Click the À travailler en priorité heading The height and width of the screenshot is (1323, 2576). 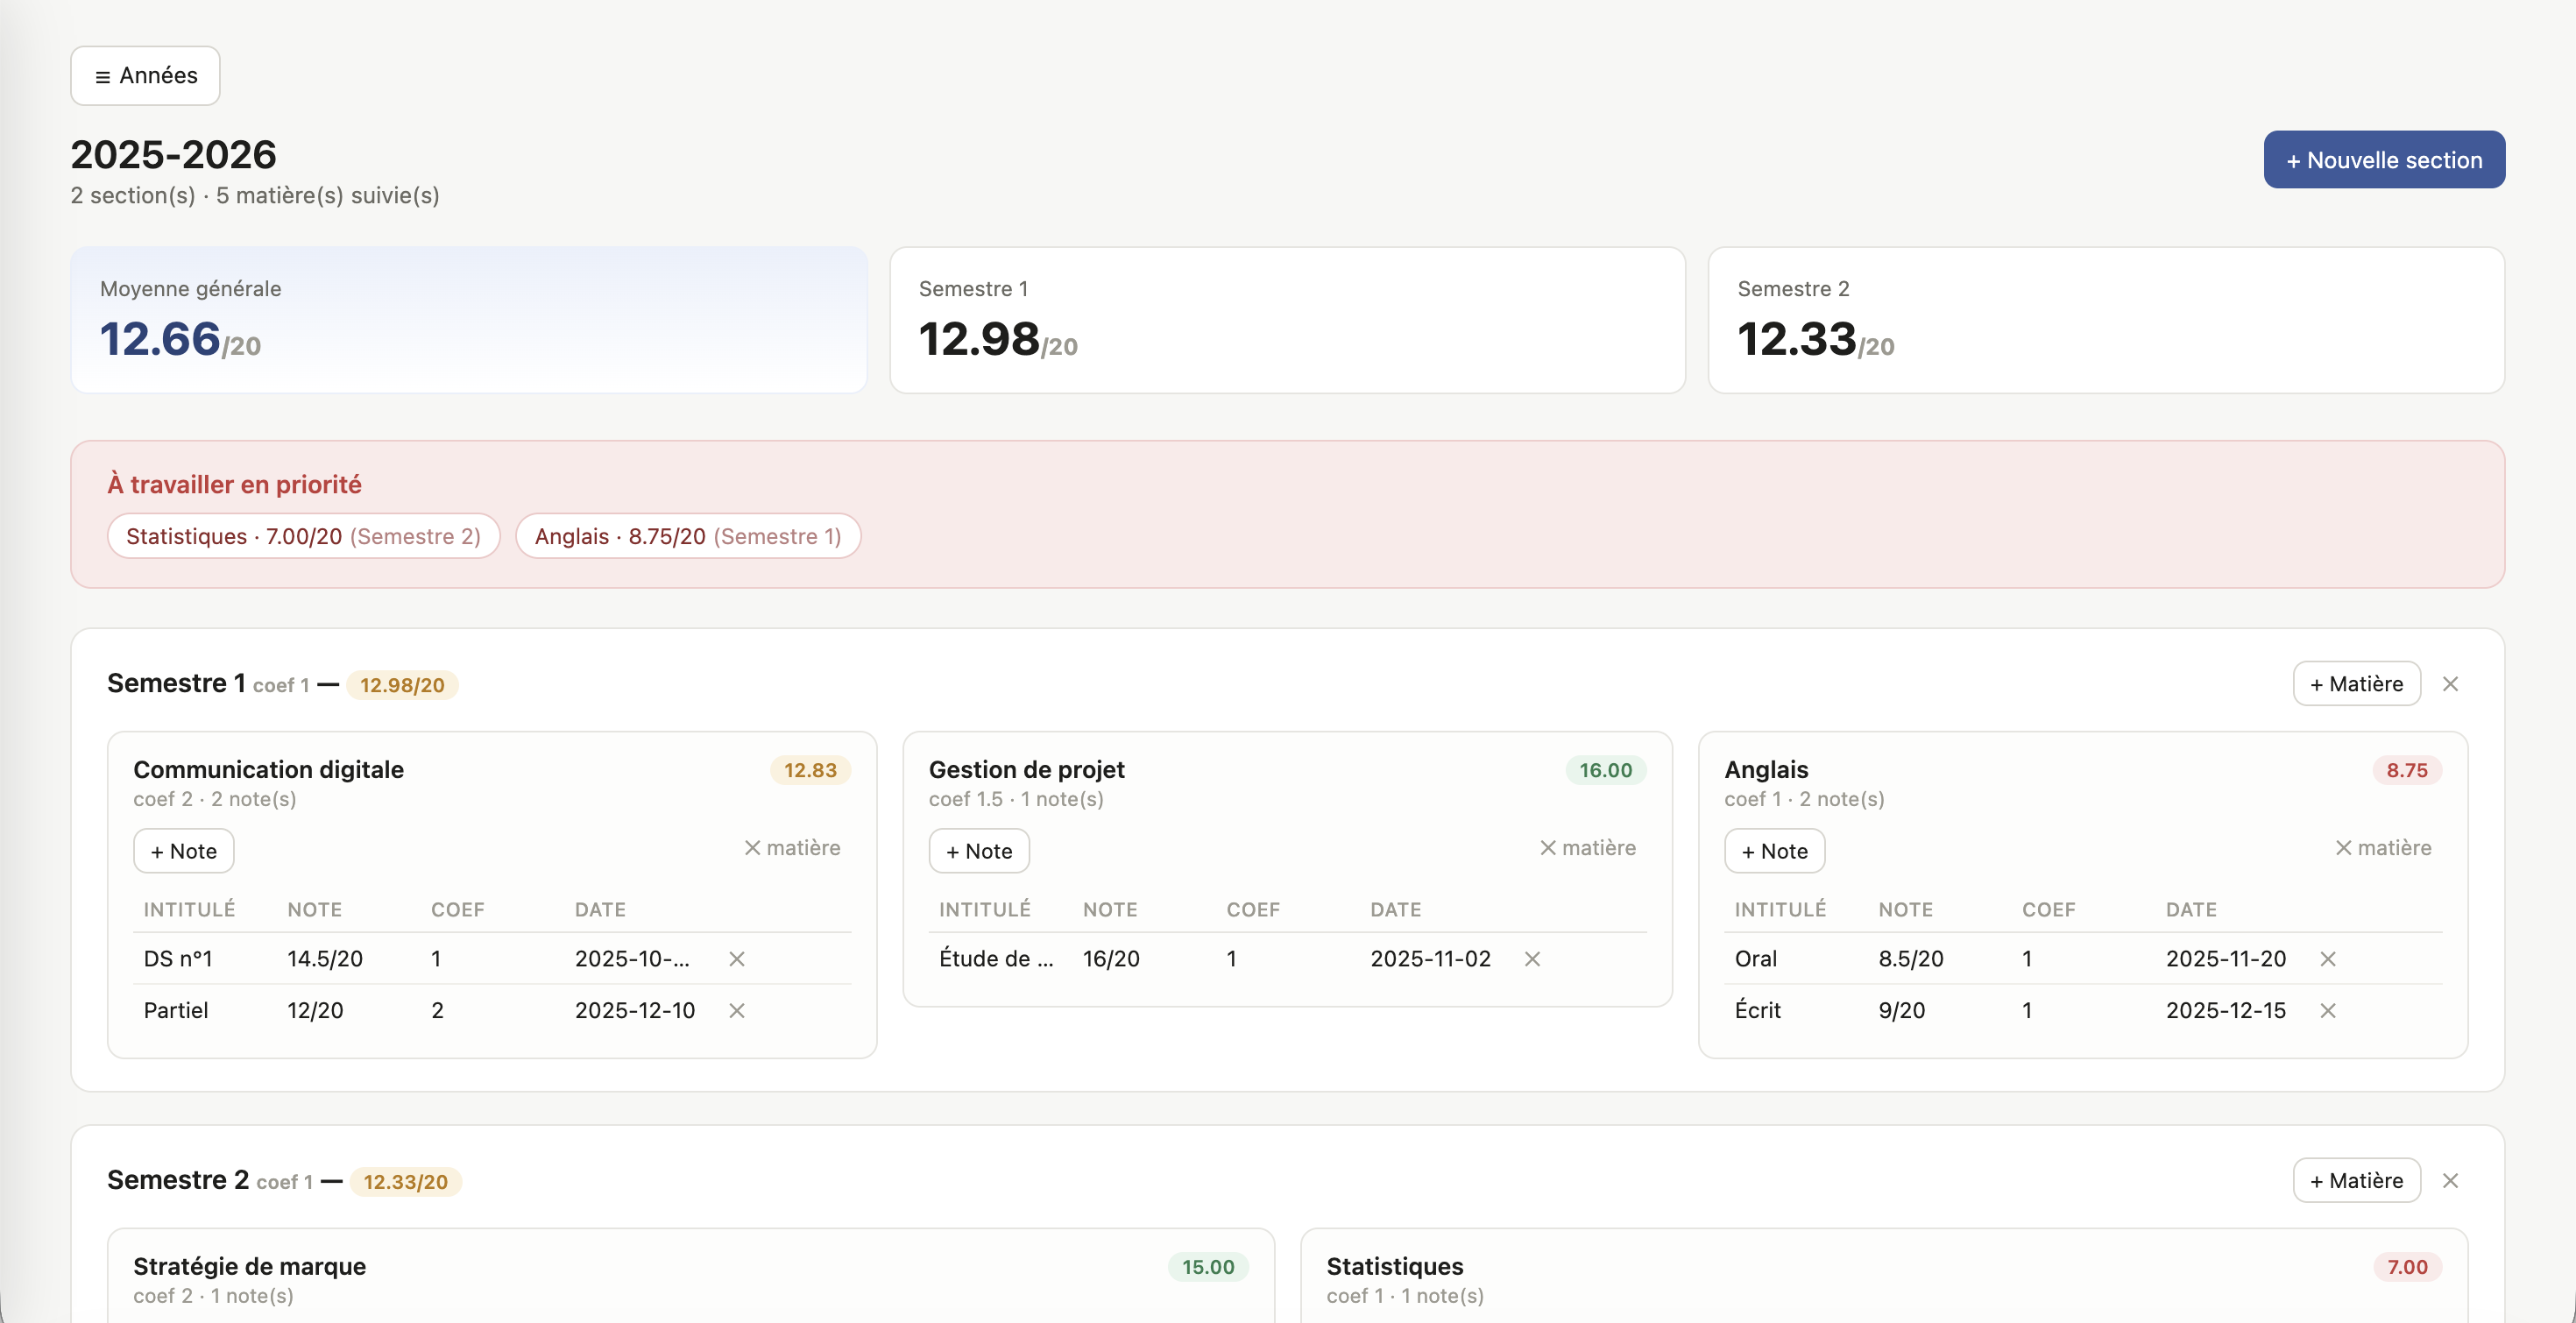pyautogui.click(x=235, y=485)
